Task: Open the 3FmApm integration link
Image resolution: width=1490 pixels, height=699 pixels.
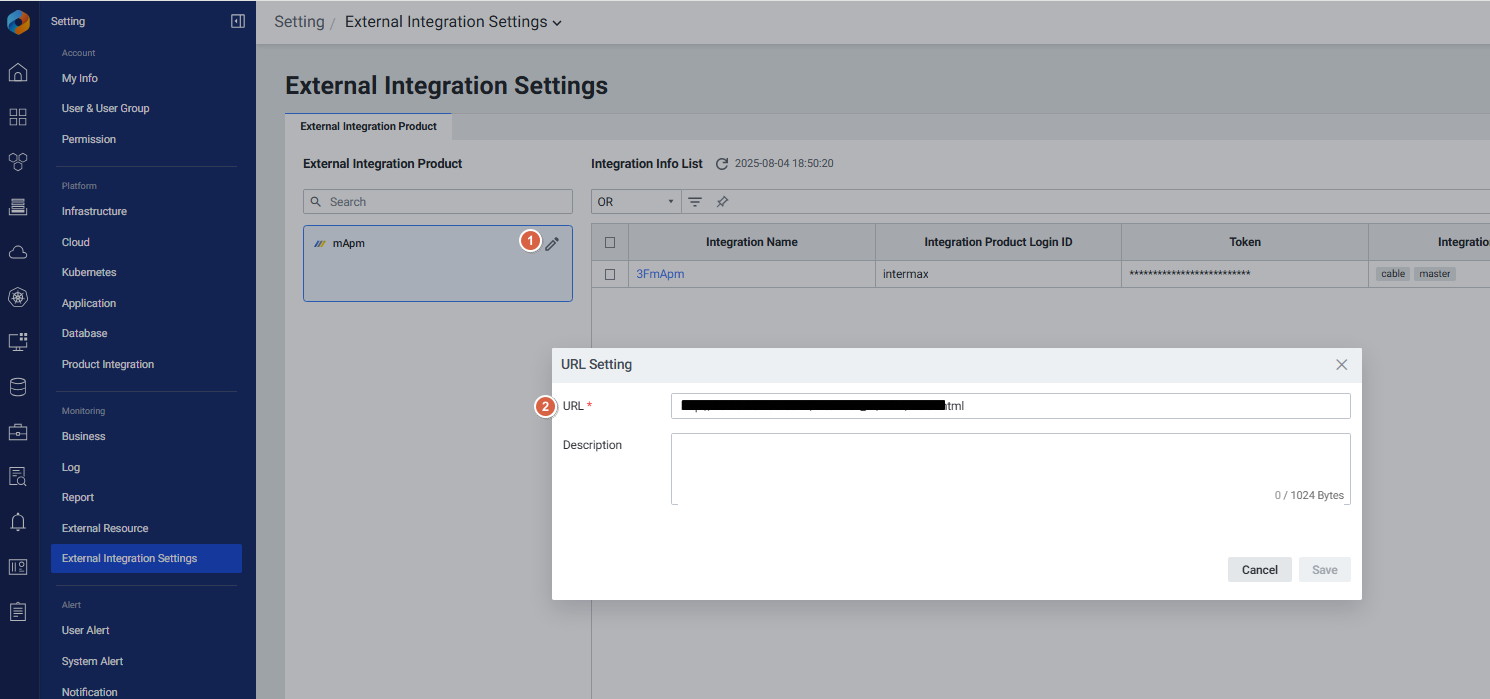Action: click(x=660, y=274)
